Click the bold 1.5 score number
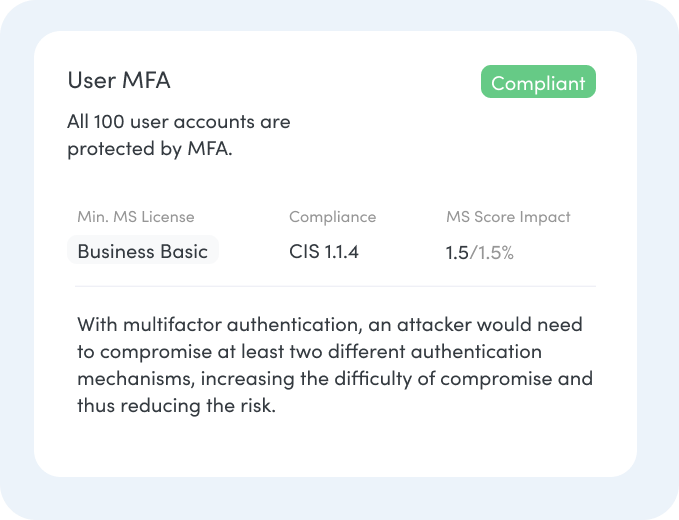The height and width of the screenshot is (520, 679). click(x=457, y=253)
